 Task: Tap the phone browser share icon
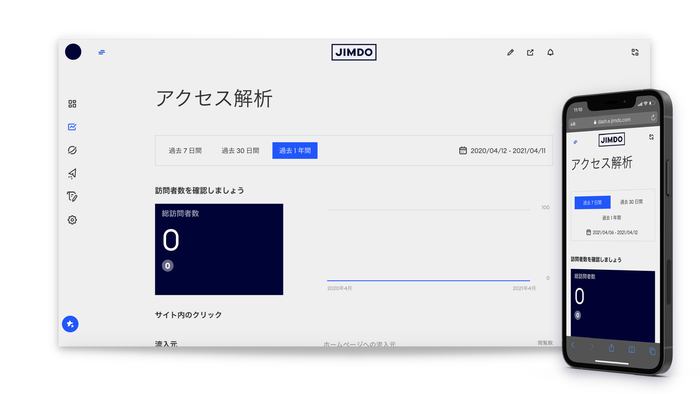click(x=612, y=348)
